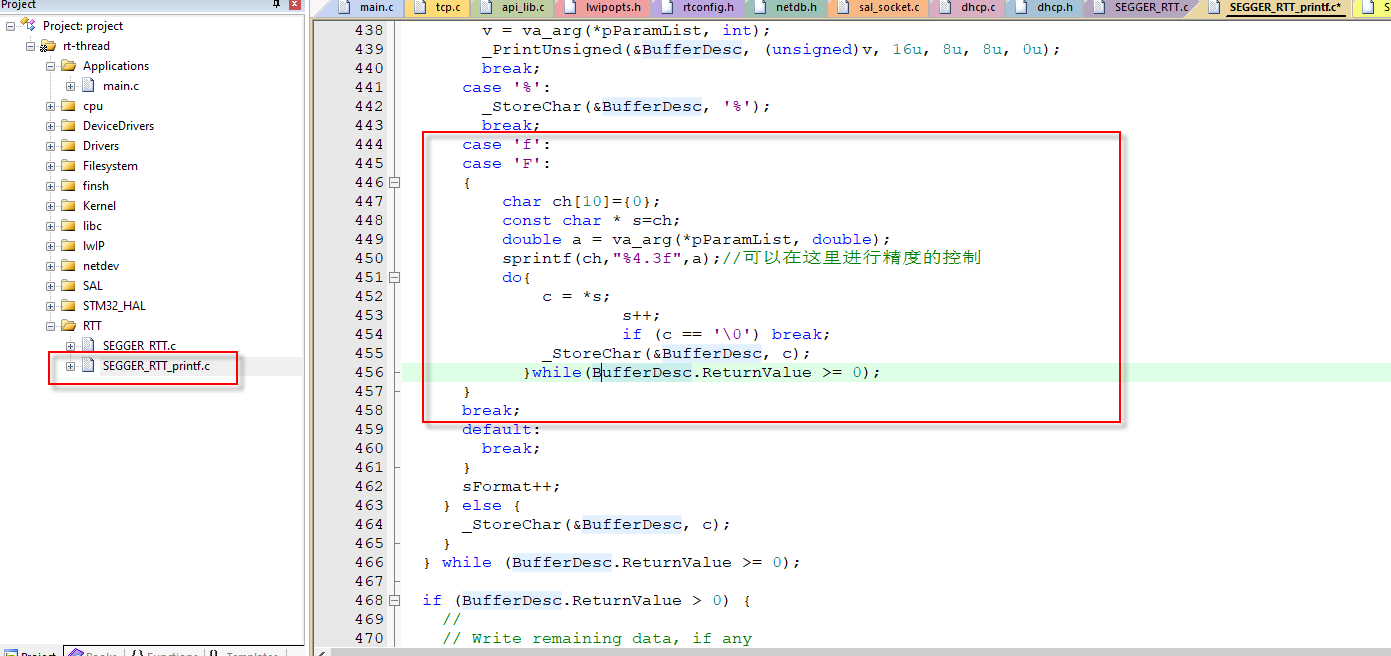Screen dimensions: 1391x656
Task: Collapse the do-loop fold at line 451
Action: click(x=395, y=278)
